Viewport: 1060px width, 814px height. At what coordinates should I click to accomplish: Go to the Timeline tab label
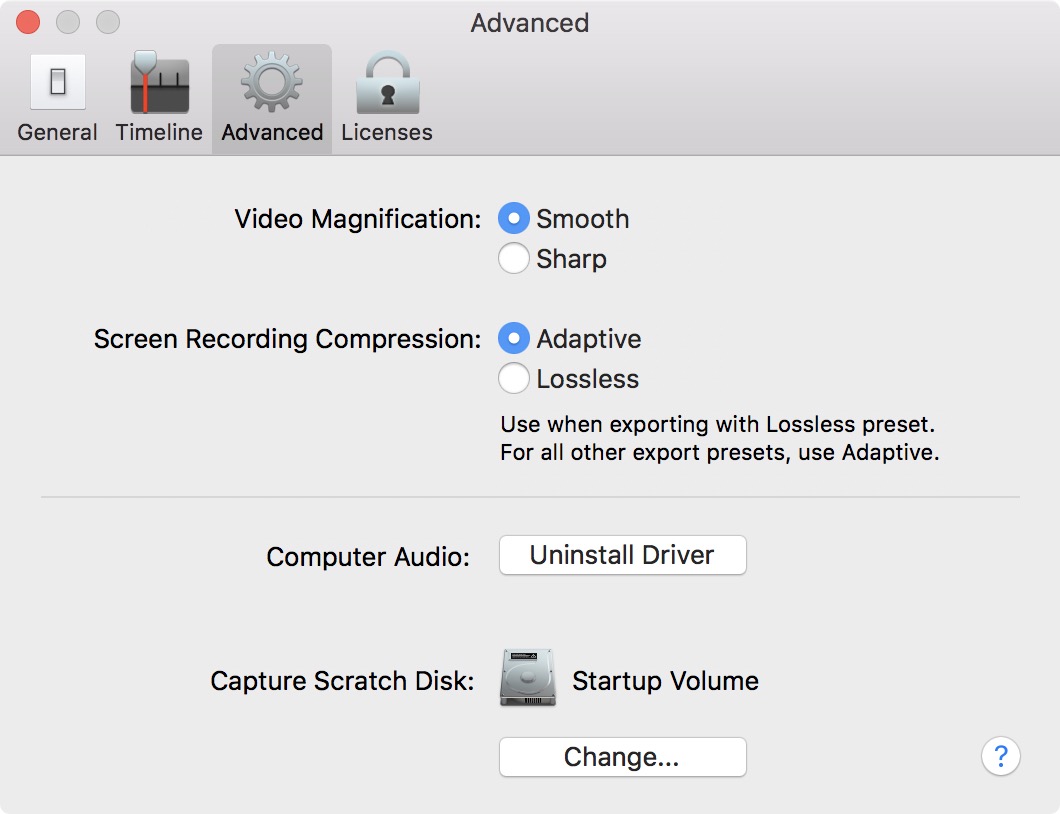click(x=159, y=133)
